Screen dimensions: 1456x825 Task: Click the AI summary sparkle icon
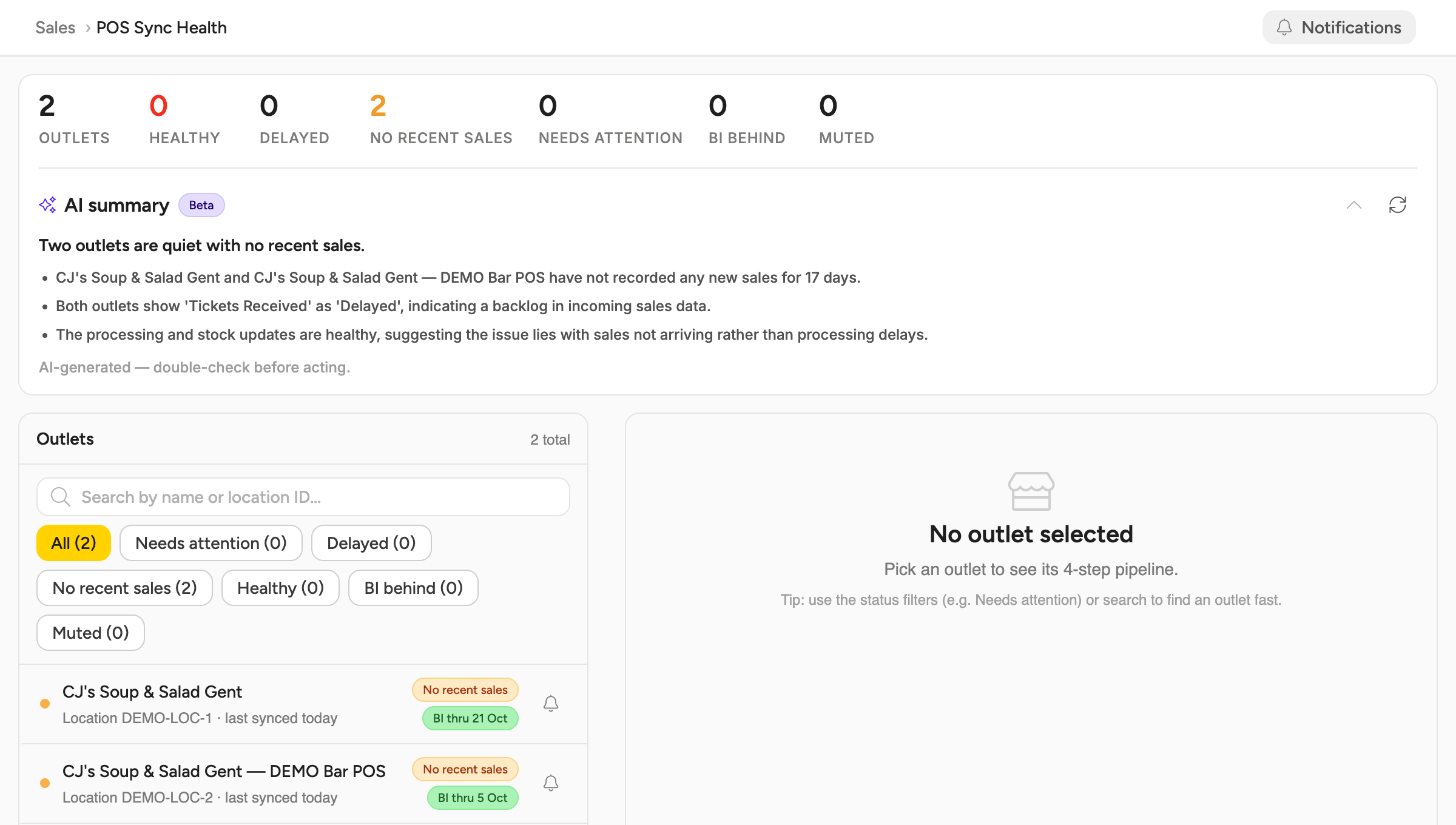click(x=47, y=205)
